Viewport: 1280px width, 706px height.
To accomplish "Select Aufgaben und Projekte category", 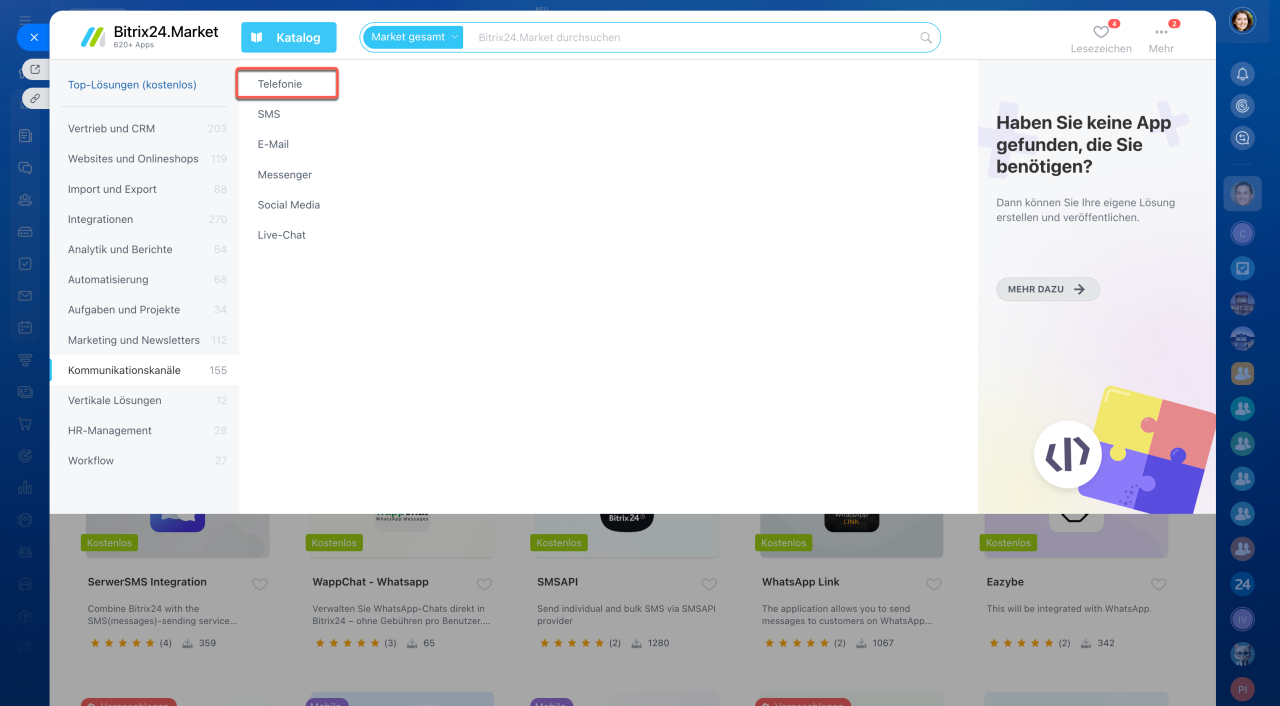I will click(x=145, y=310).
